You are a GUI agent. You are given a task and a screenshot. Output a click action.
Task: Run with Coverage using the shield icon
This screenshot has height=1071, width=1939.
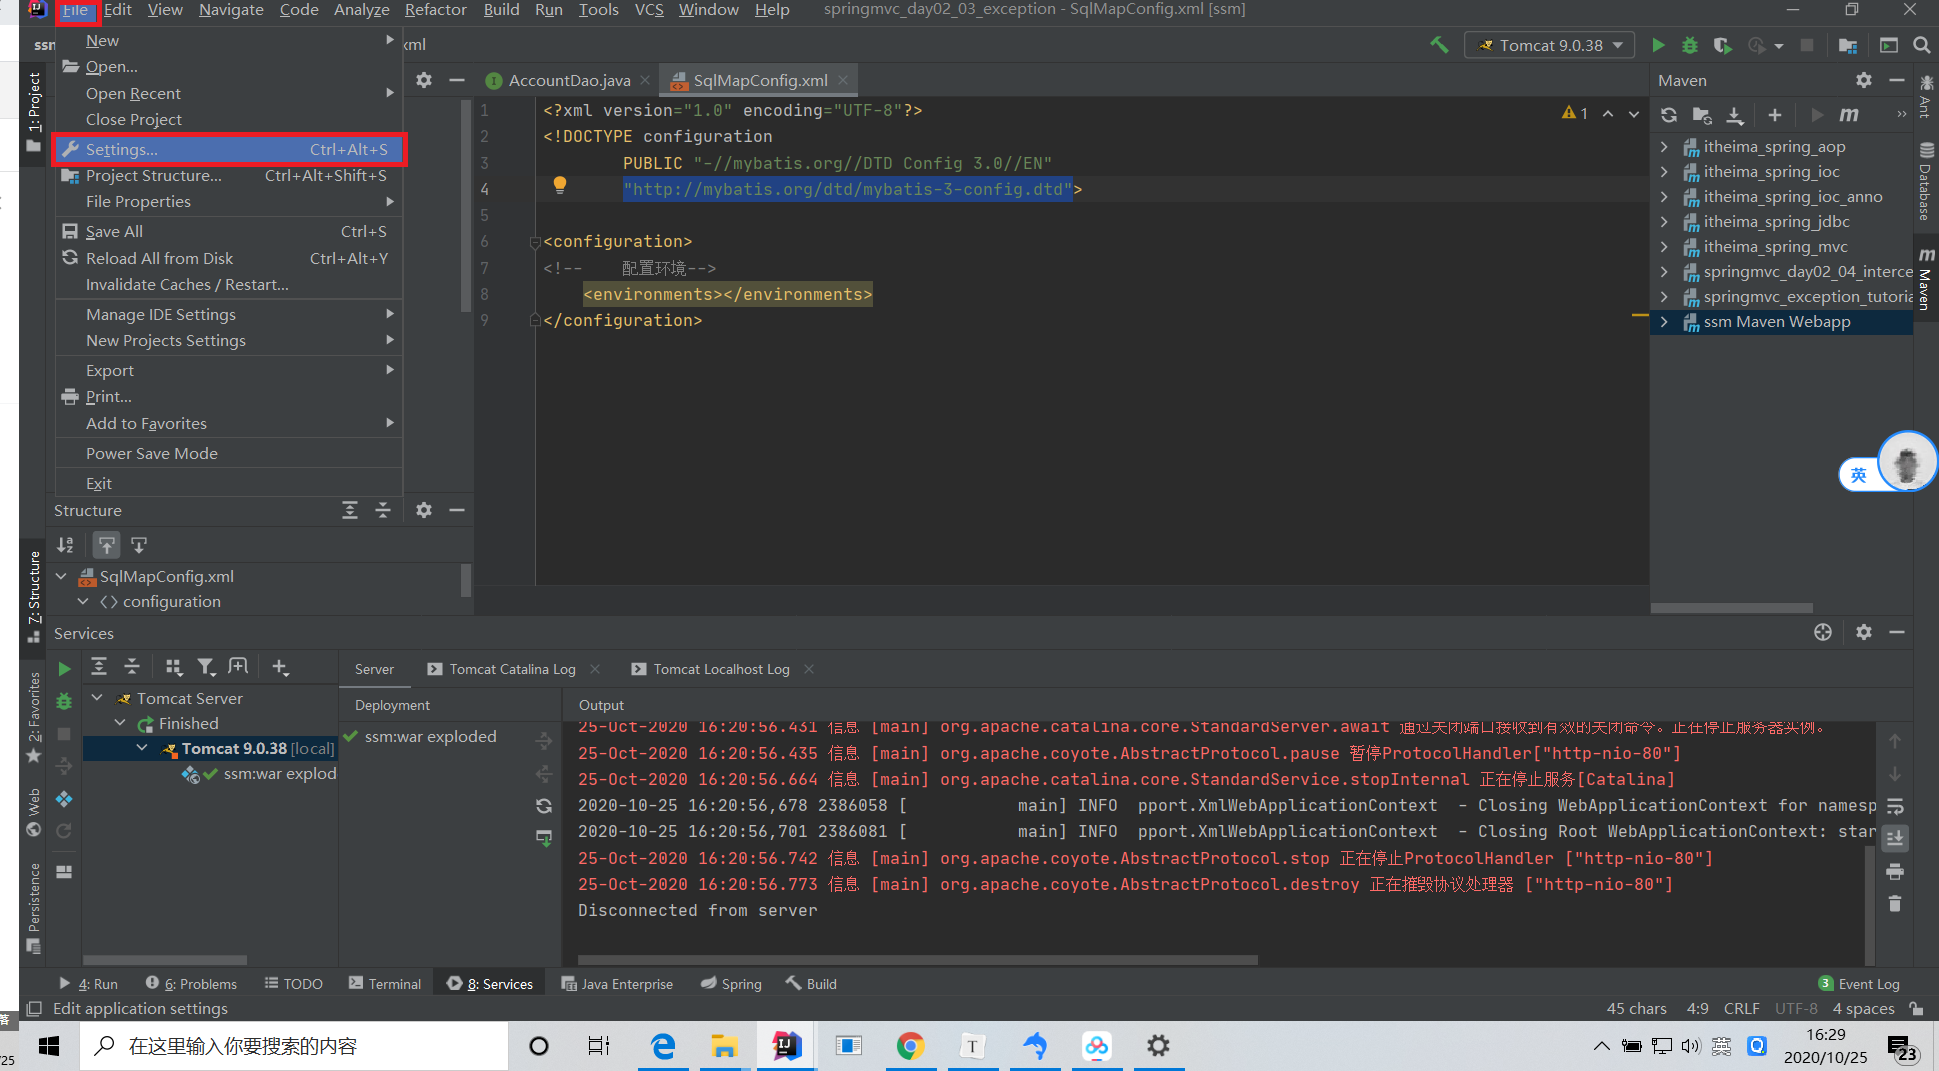pyautogui.click(x=1723, y=44)
